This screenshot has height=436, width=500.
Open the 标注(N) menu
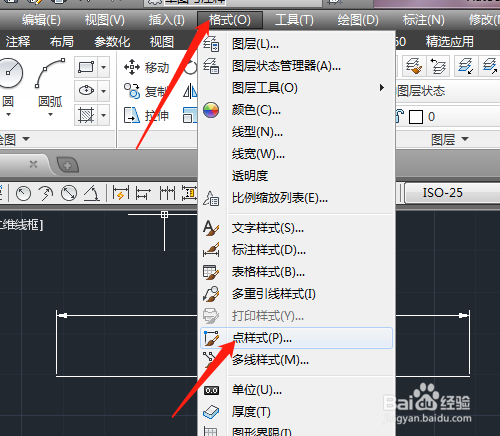pyautogui.click(x=424, y=20)
